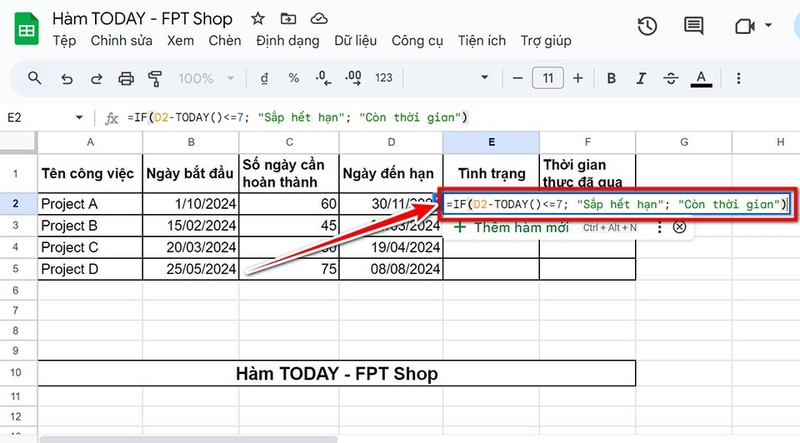Select cell with date 15/02/2024

tap(191, 226)
